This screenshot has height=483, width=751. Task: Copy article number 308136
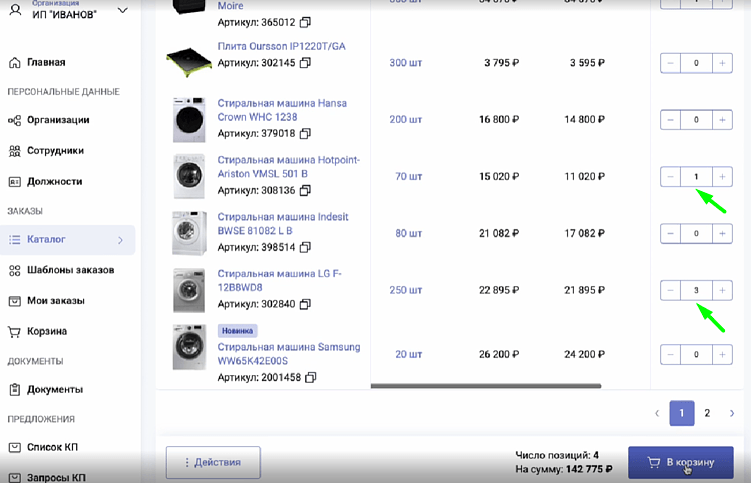click(305, 191)
